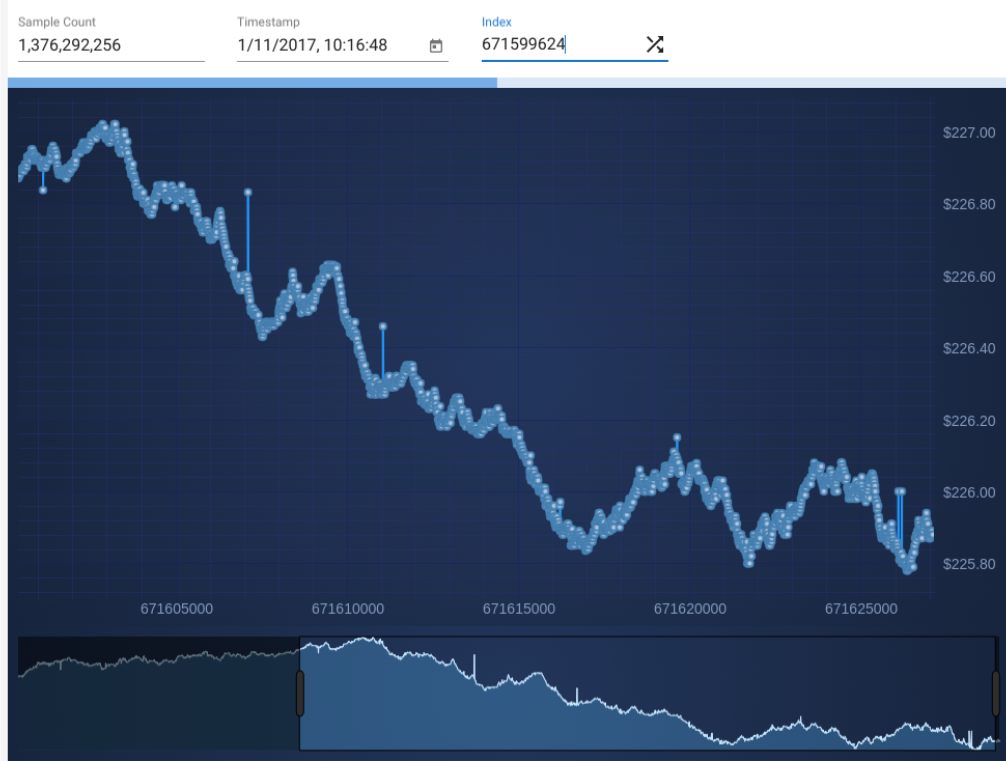Click the 671625000 x-axis tick label

[860, 608]
